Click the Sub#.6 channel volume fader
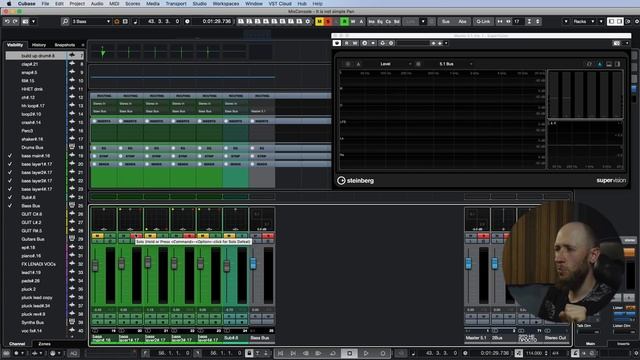 click(227, 266)
